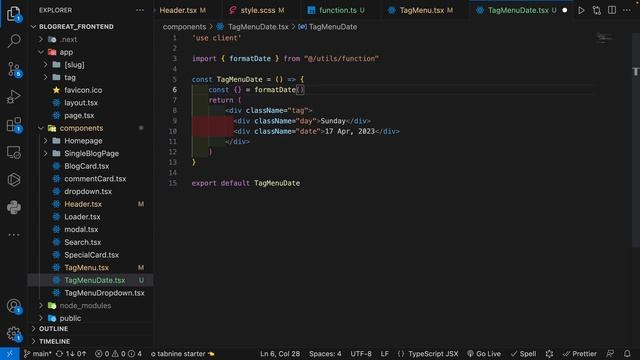Image resolution: width=640 pixels, height=360 pixels.
Task: Expand the .next folder
Action: tap(68, 40)
